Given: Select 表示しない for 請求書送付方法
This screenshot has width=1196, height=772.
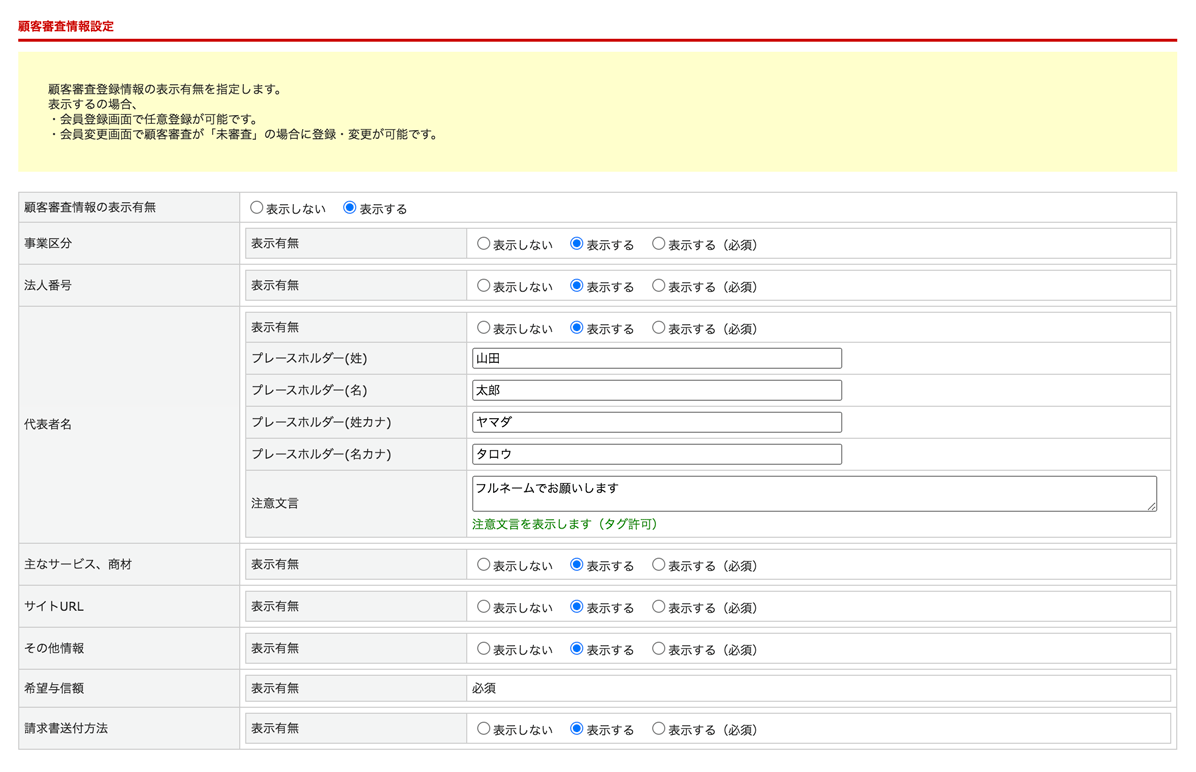Looking at the screenshot, I should (x=484, y=729).
